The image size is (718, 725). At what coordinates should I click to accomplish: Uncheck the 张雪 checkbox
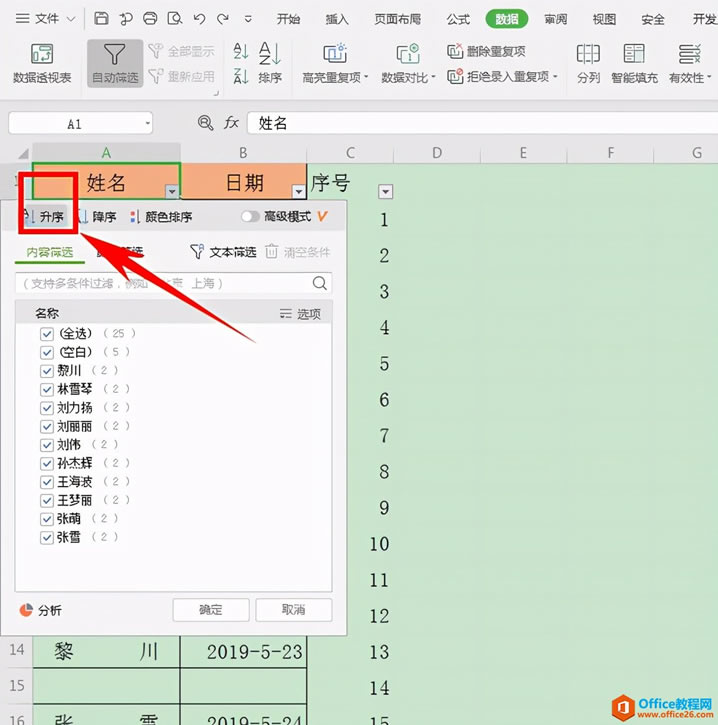coord(47,537)
